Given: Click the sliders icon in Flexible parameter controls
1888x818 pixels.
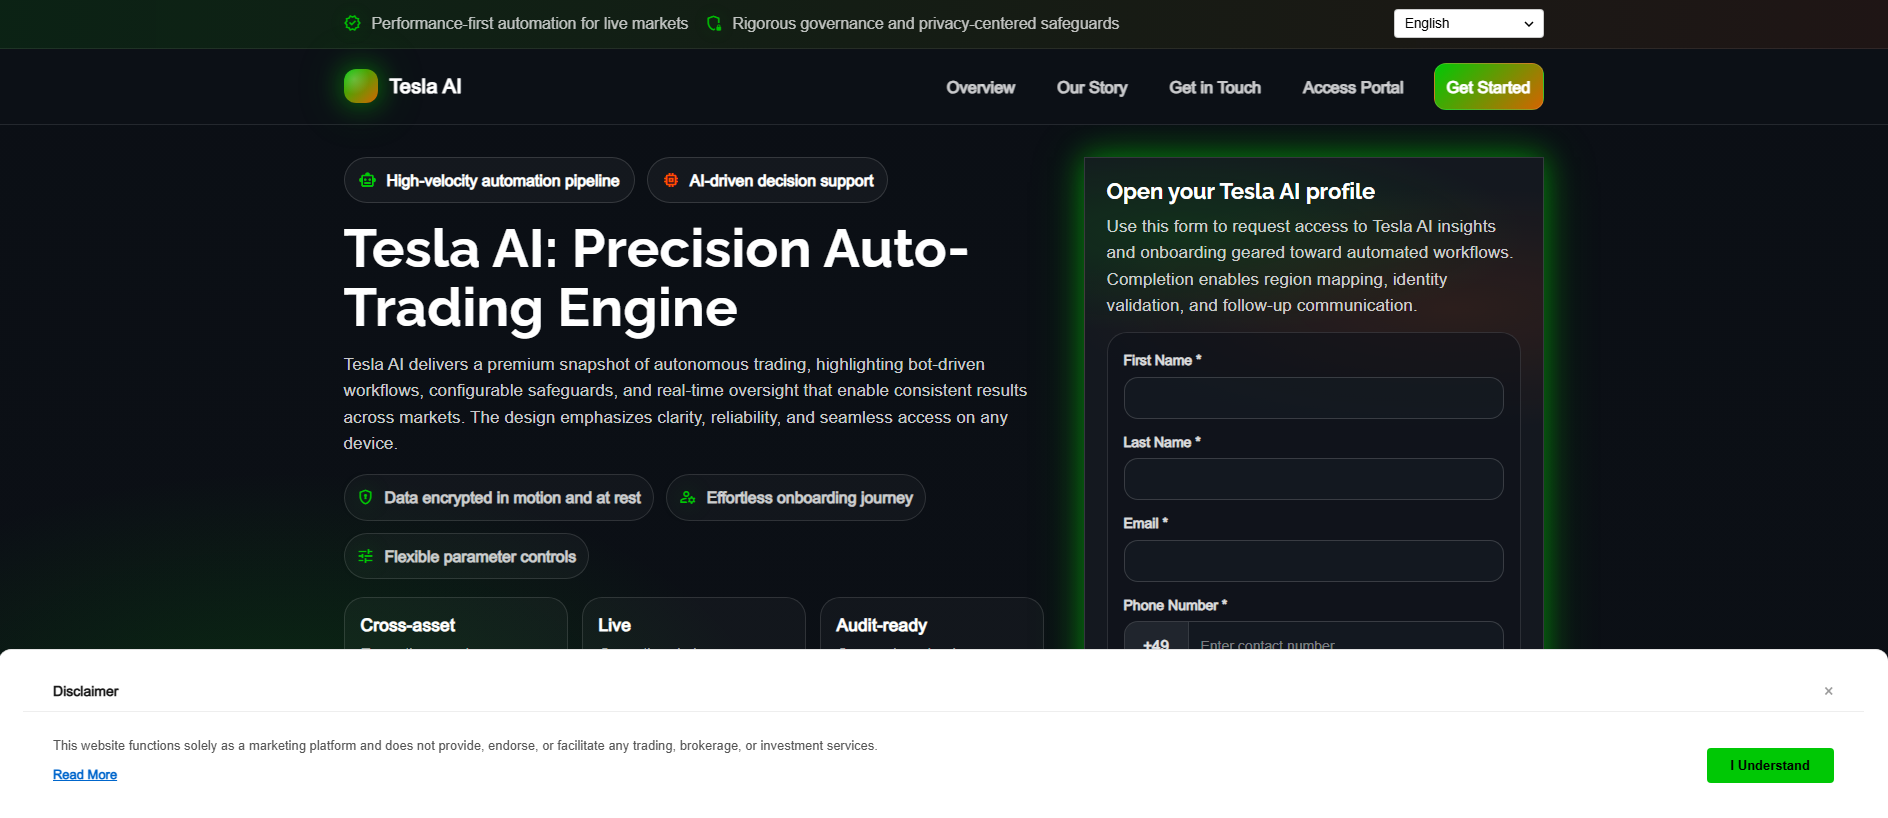Looking at the screenshot, I should [x=366, y=556].
